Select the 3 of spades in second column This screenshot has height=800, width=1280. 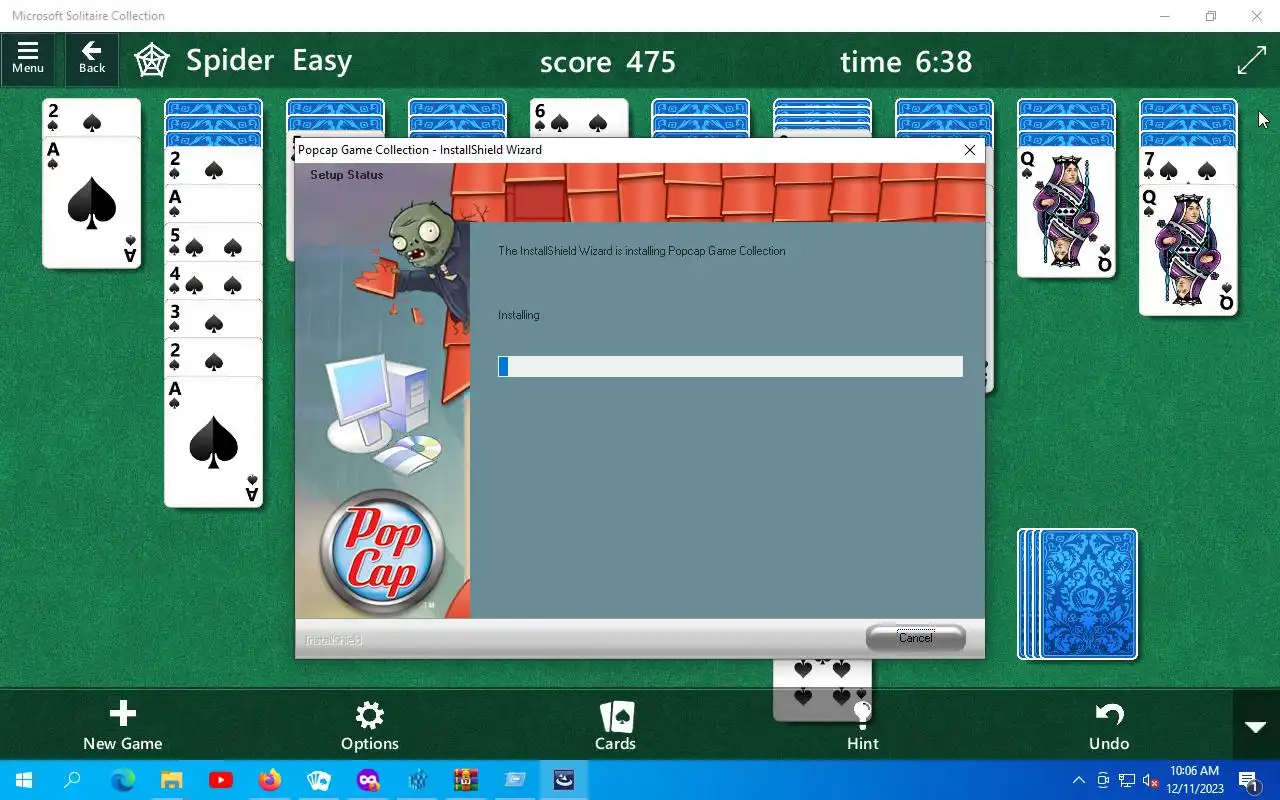(x=213, y=320)
